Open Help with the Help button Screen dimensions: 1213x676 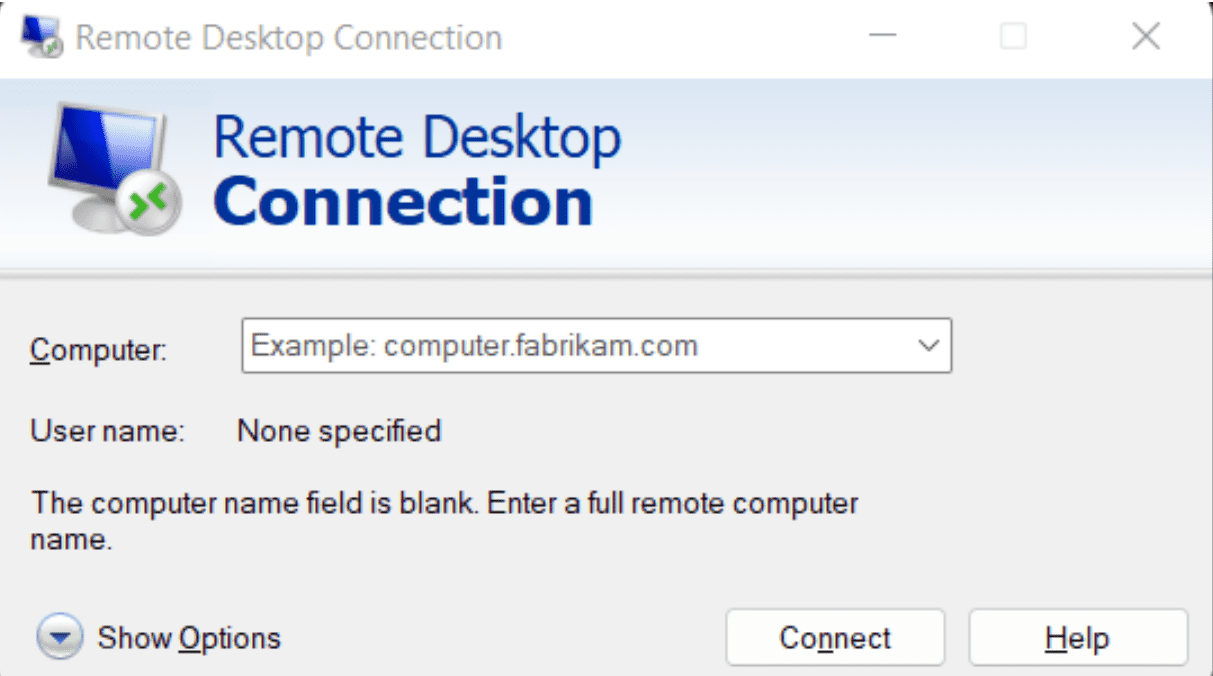[1077, 638]
